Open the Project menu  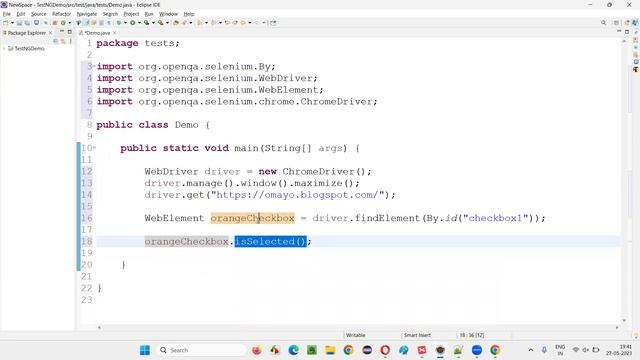pyautogui.click(x=131, y=14)
